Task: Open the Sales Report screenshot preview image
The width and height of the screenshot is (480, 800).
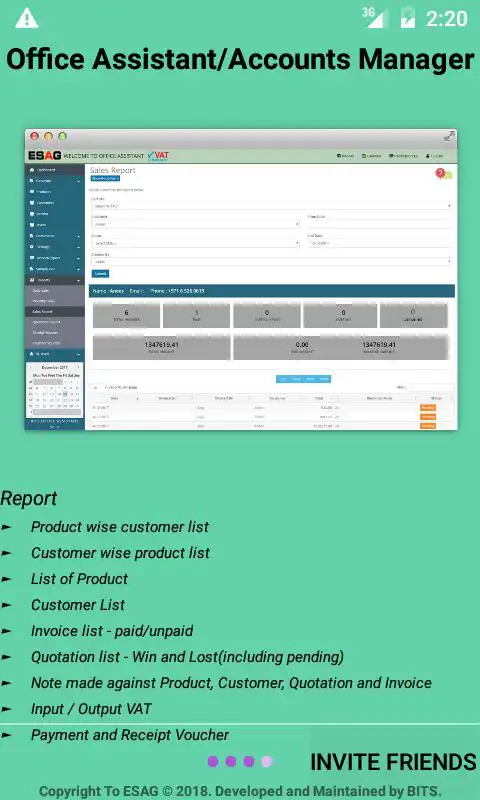Action: pos(241,279)
